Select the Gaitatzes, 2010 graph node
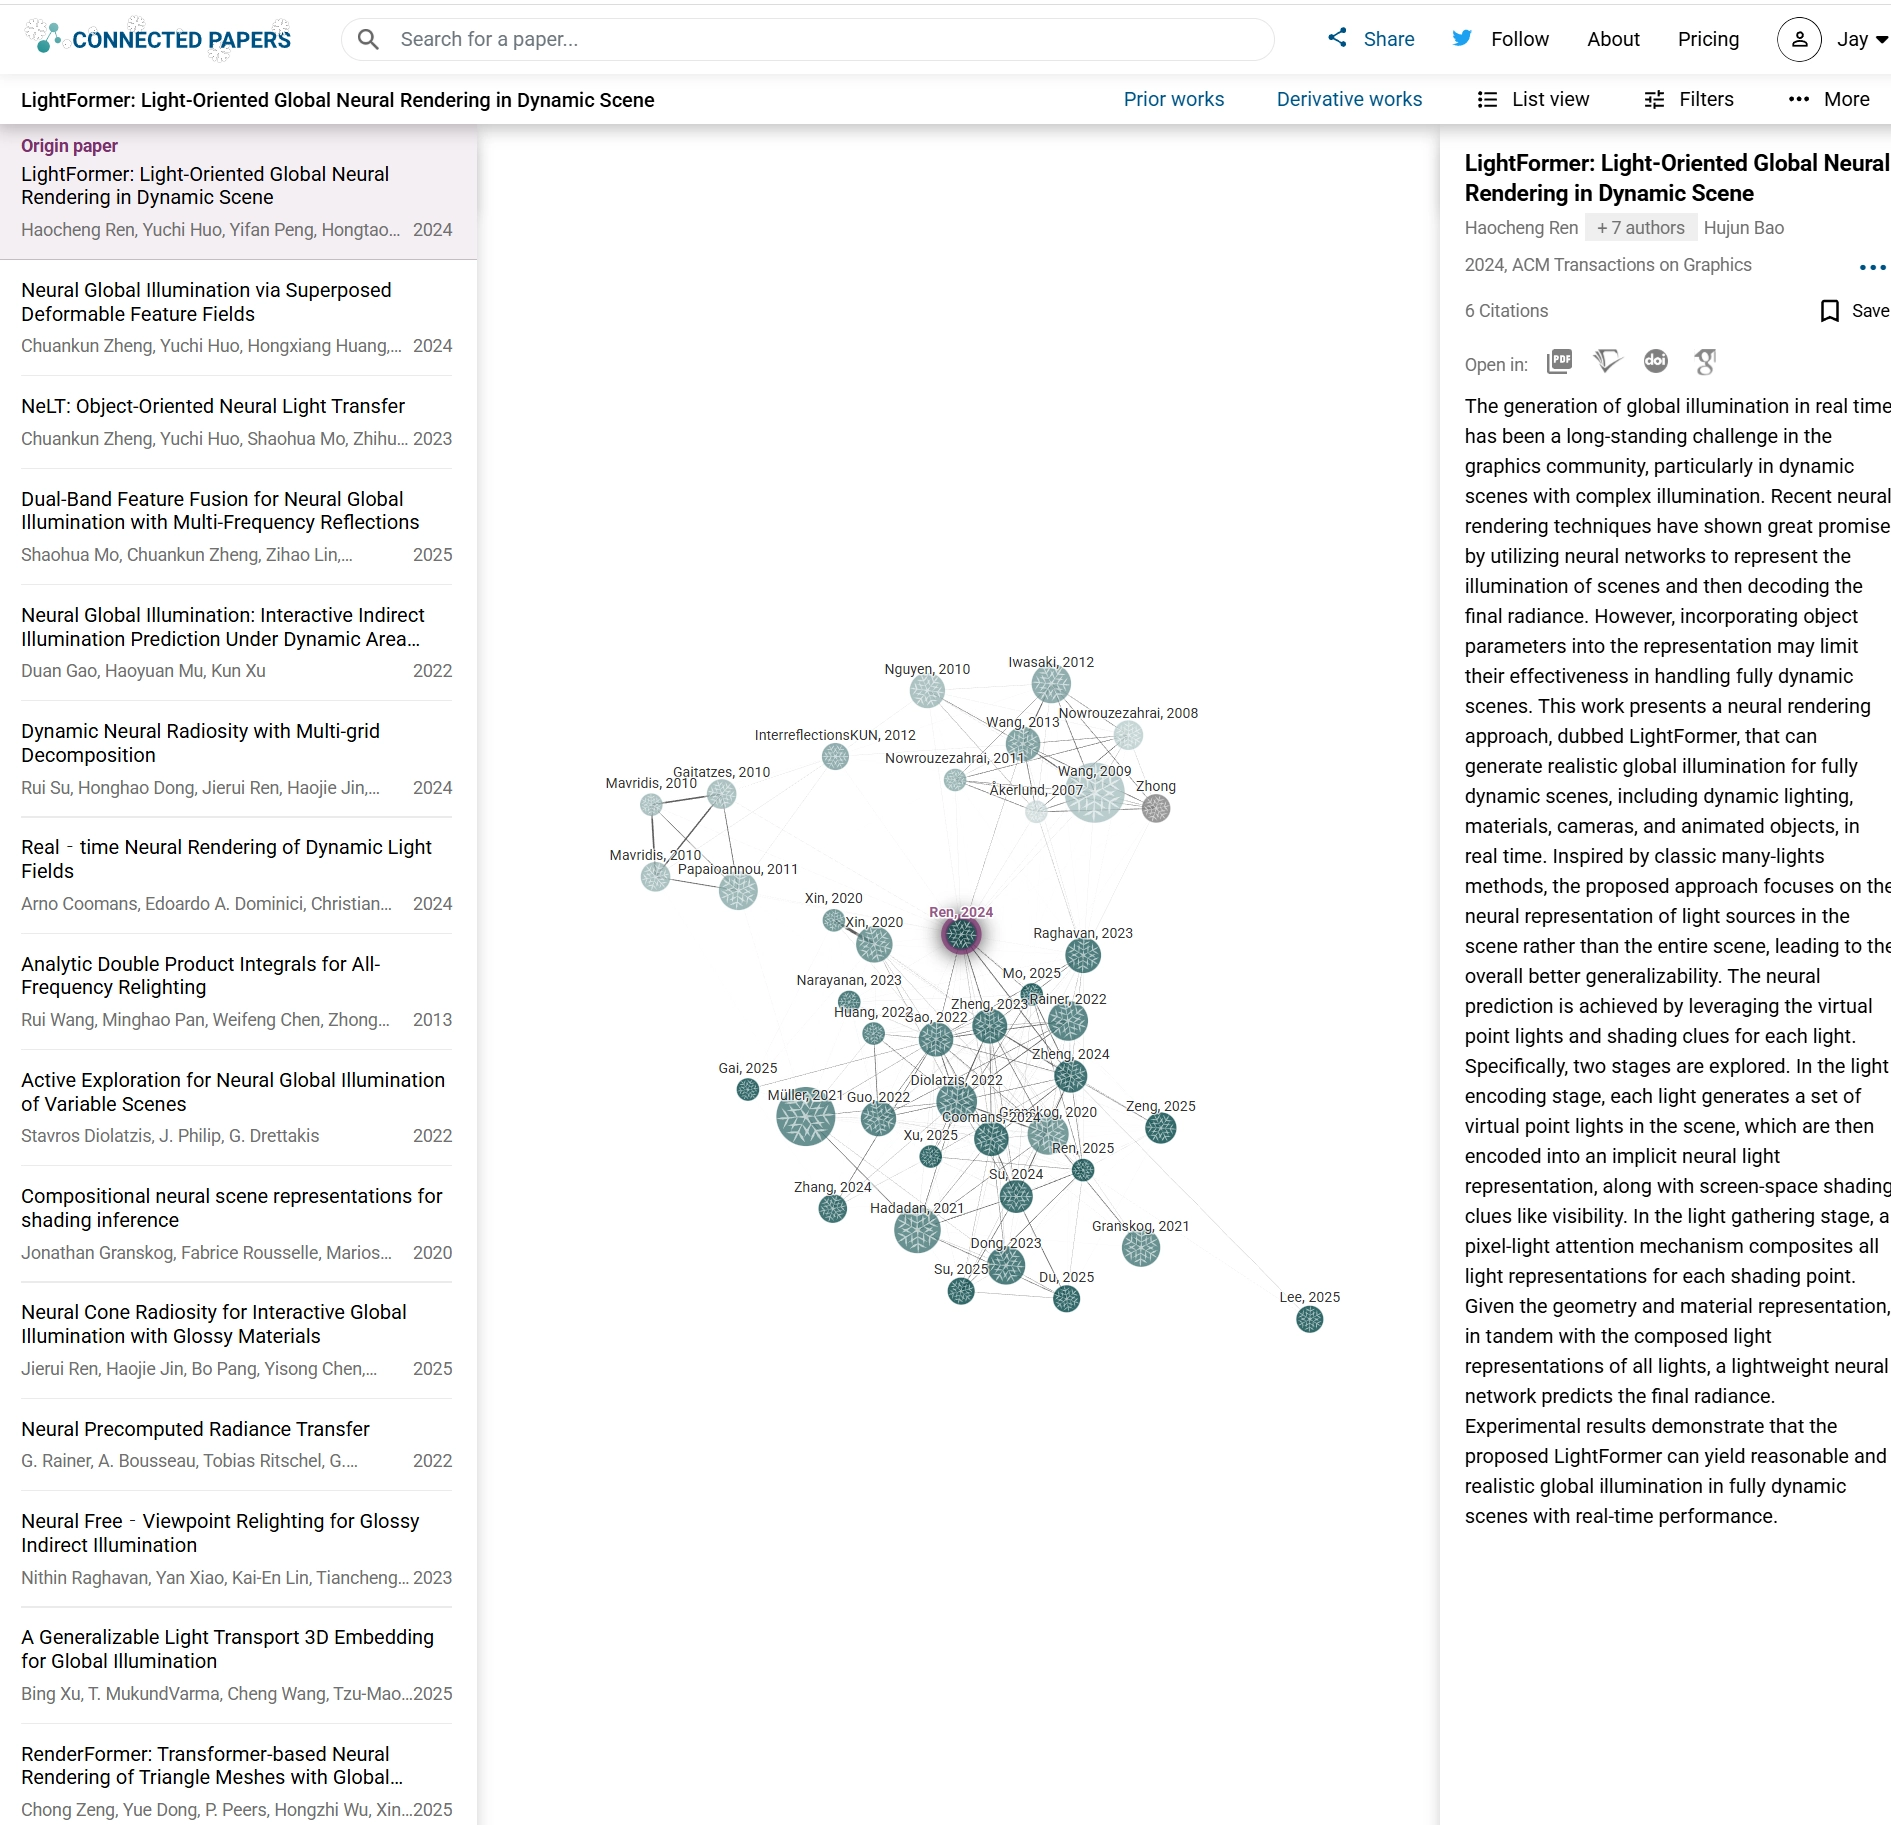 (722, 794)
